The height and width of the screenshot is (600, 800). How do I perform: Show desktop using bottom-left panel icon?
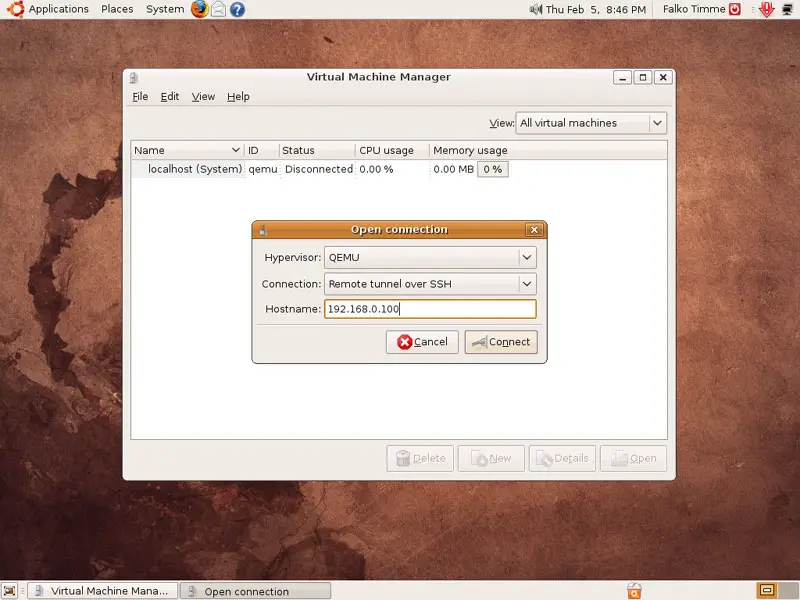point(10,590)
